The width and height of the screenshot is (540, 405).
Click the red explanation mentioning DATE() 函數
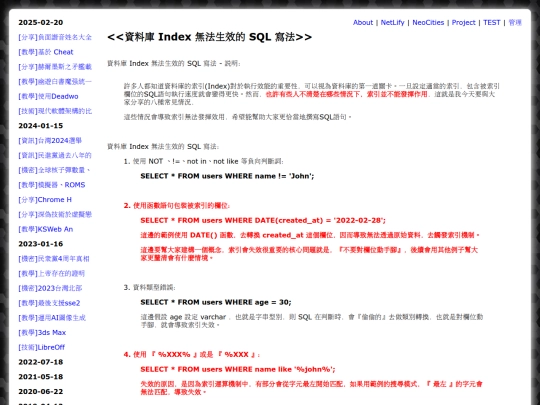(x=310, y=235)
